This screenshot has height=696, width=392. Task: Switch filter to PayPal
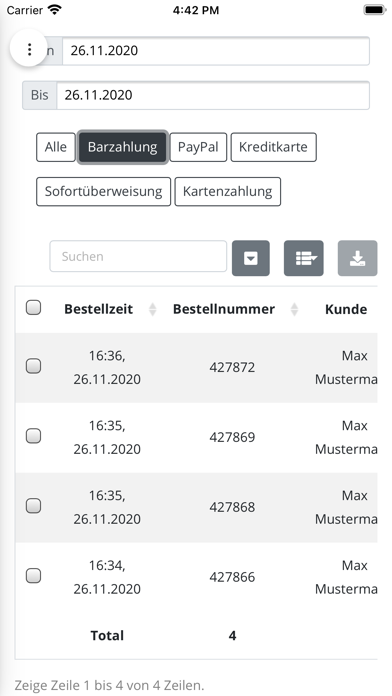point(198,147)
